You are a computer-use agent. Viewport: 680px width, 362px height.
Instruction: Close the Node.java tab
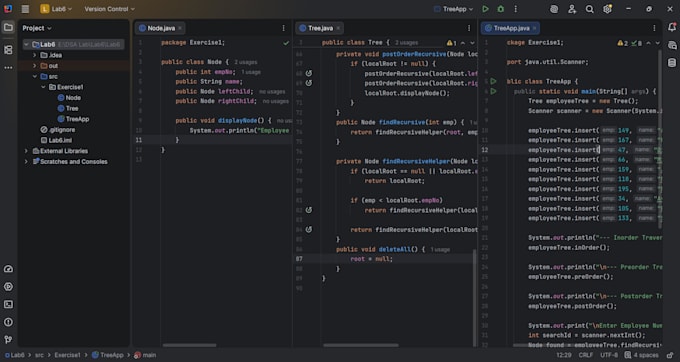click(180, 28)
